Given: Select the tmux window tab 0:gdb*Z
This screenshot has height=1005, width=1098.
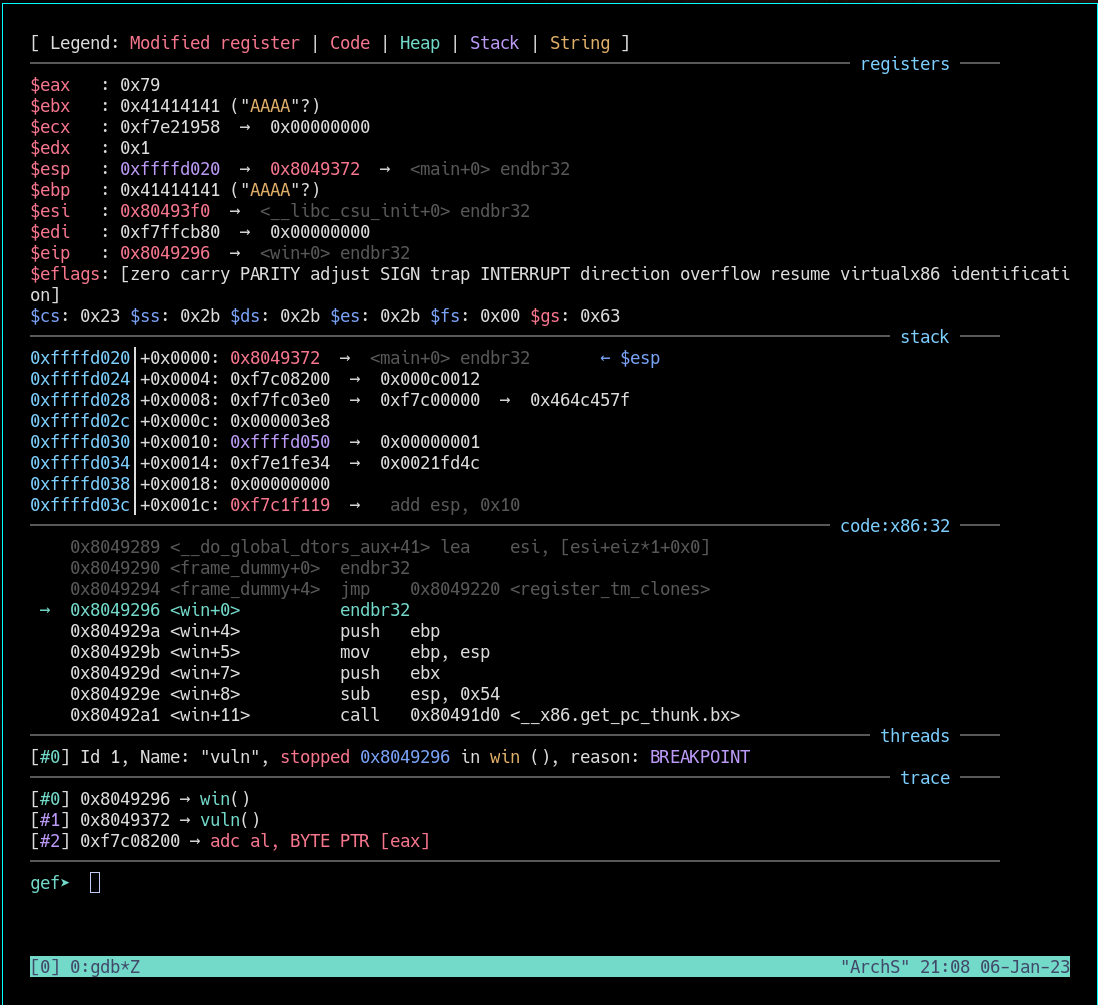Looking at the screenshot, I should tap(105, 966).
